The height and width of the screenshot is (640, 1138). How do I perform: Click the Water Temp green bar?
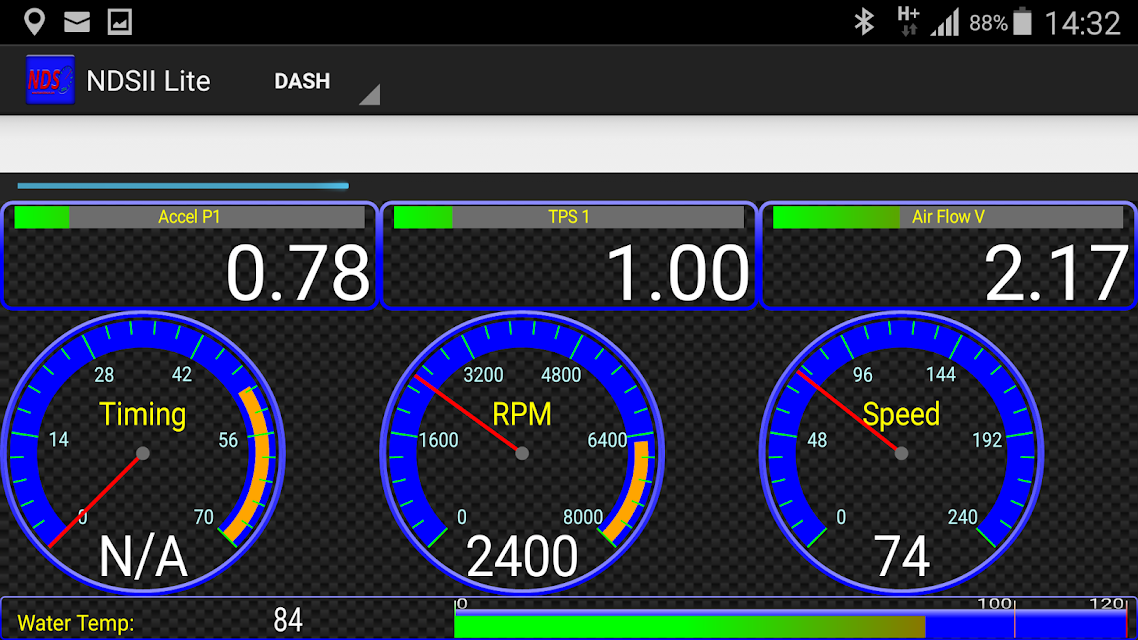(689, 626)
